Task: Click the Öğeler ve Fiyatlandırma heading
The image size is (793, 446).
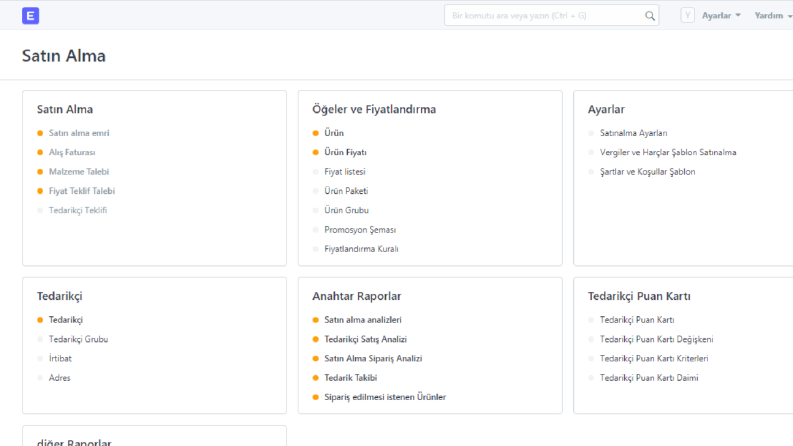Action: tap(374, 109)
